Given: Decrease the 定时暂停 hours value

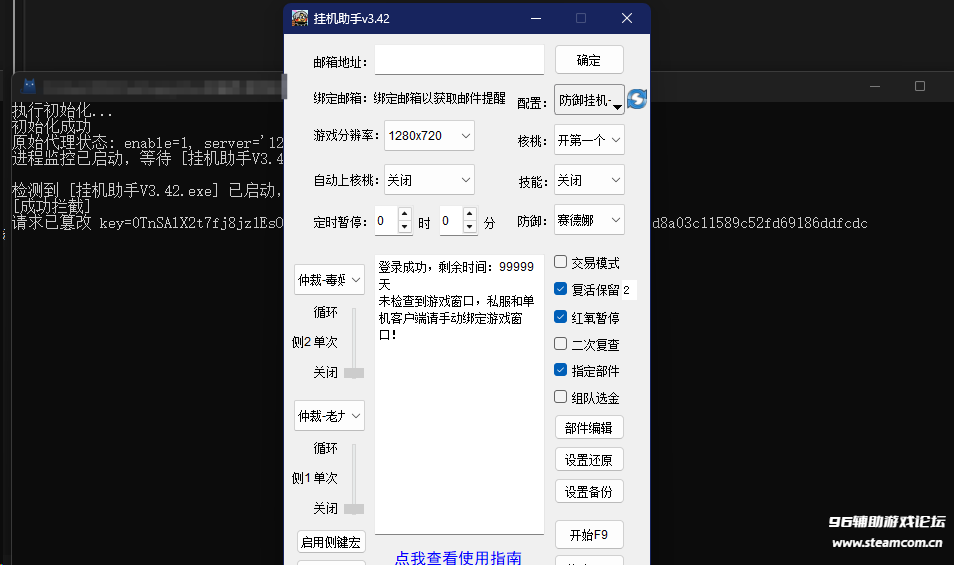Looking at the screenshot, I should 405,226.
